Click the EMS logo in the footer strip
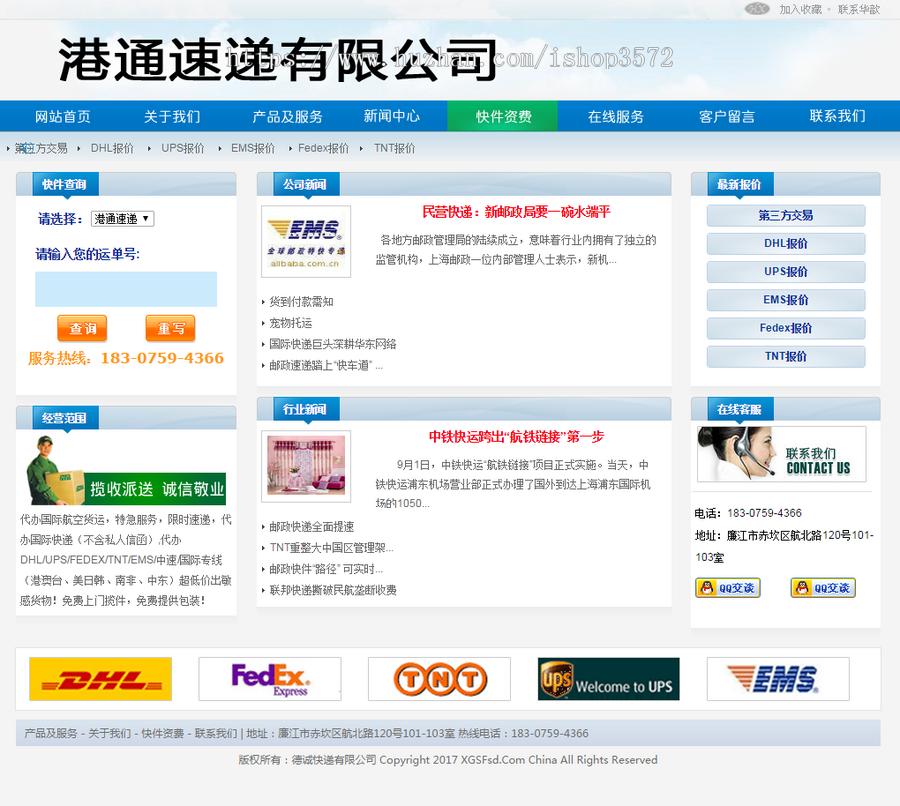900x806 pixels. [x=778, y=678]
